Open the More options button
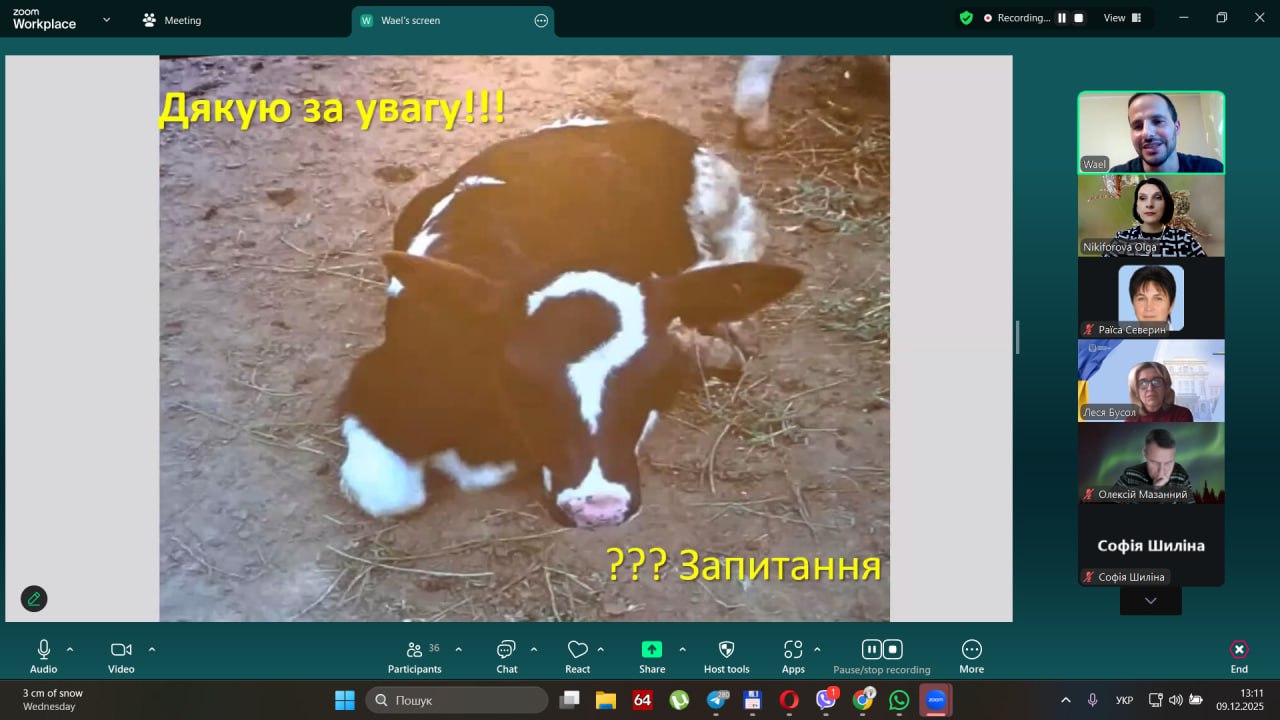This screenshot has height=720, width=1280. click(971, 656)
